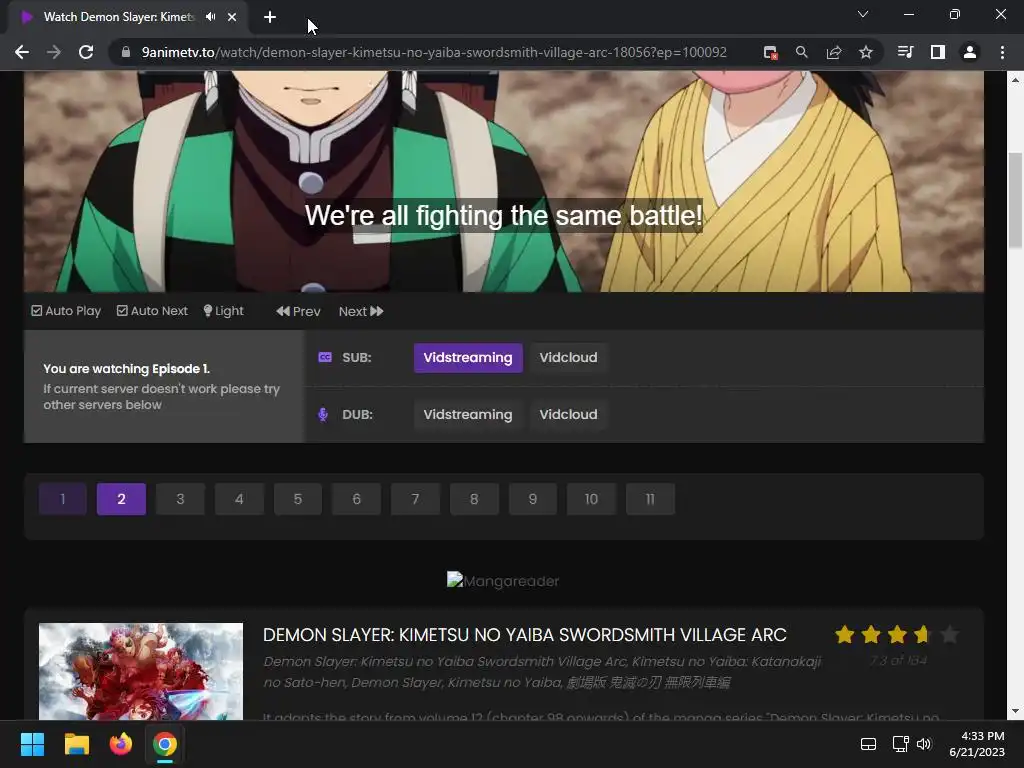Toggle the browser side panel
Screen dimensions: 1024x768
click(x=938, y=52)
